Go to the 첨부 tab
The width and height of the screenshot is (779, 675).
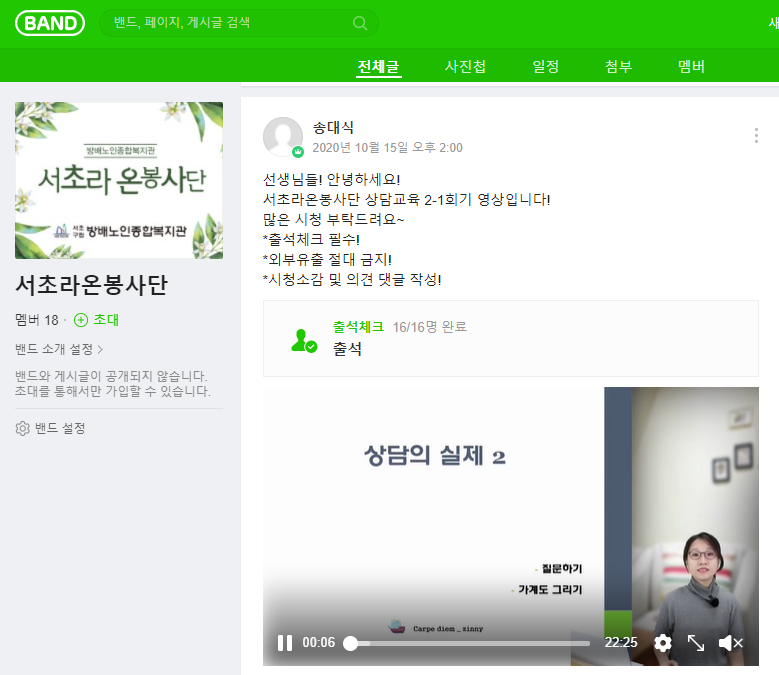[x=618, y=67]
